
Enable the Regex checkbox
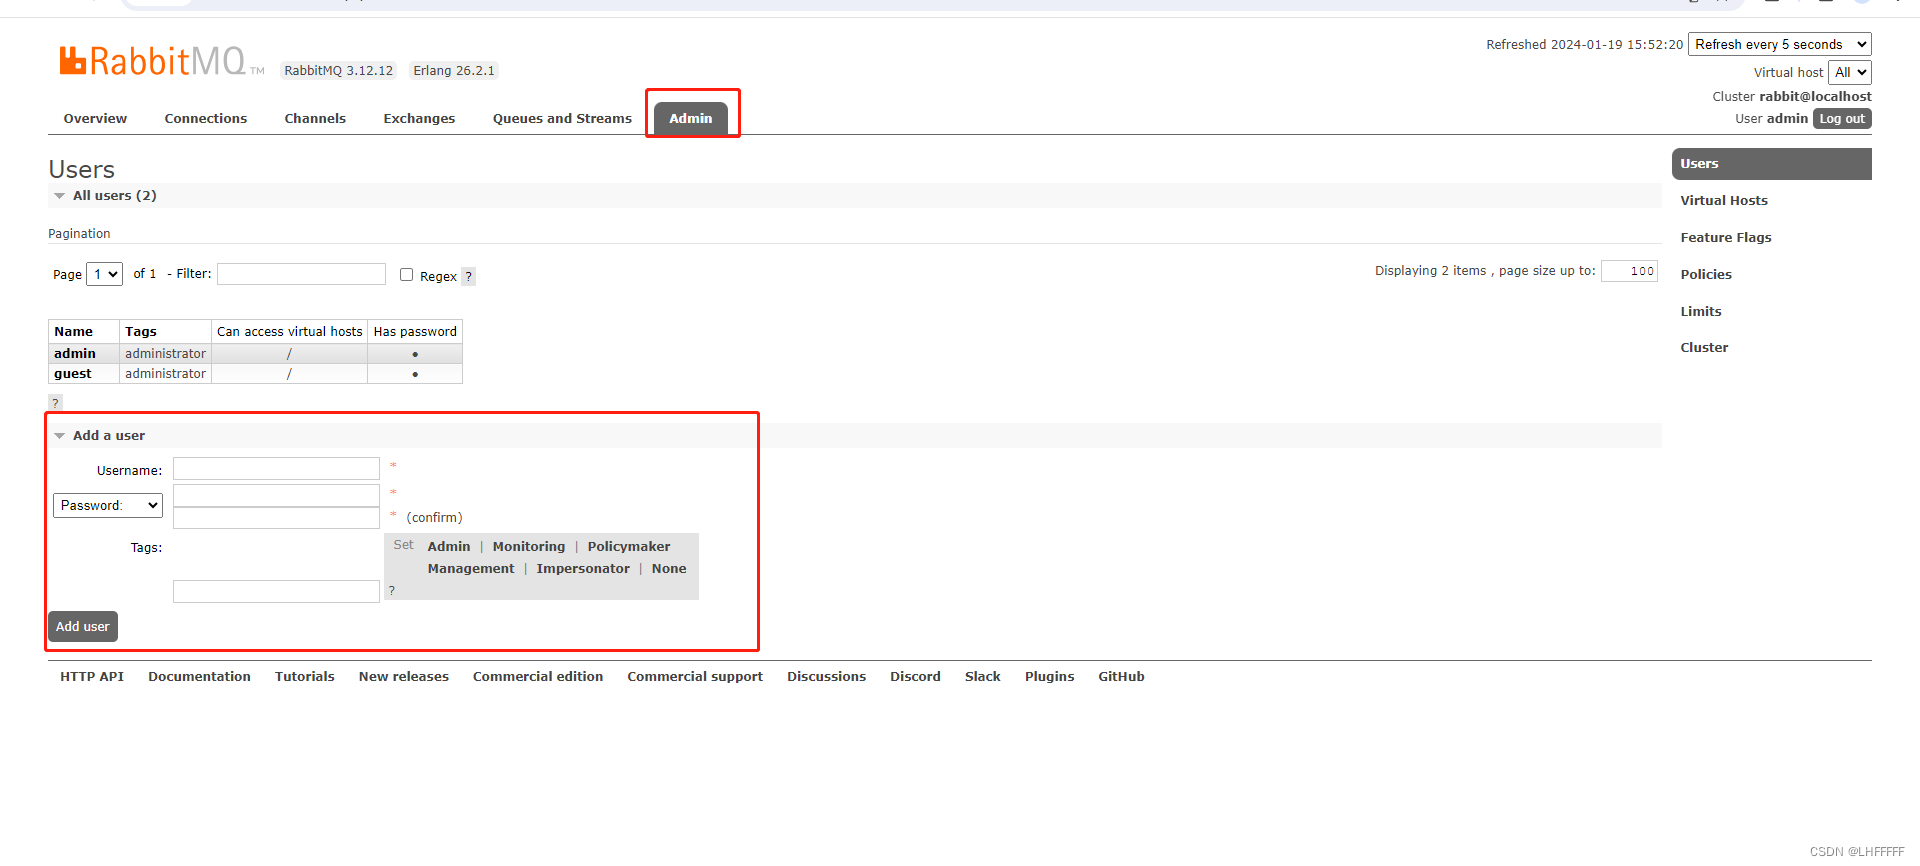406,274
